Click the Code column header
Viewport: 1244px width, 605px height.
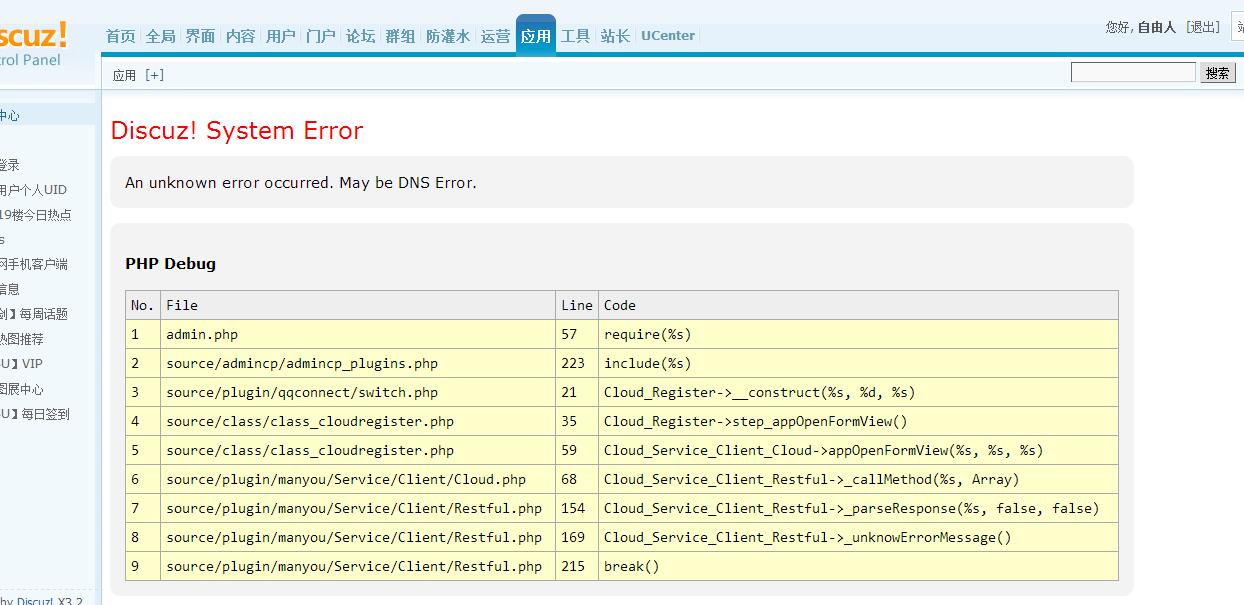[858, 305]
